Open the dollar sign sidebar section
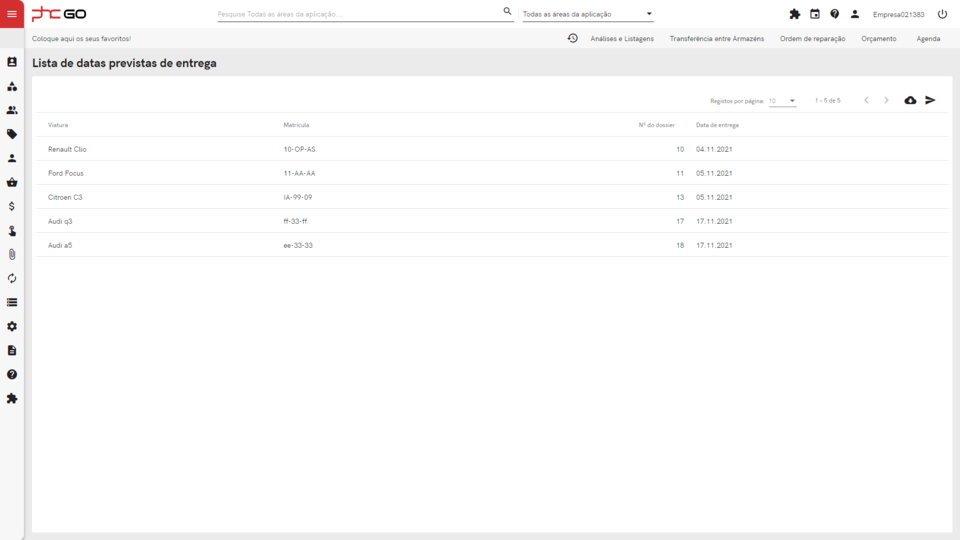960x540 pixels. coord(12,206)
